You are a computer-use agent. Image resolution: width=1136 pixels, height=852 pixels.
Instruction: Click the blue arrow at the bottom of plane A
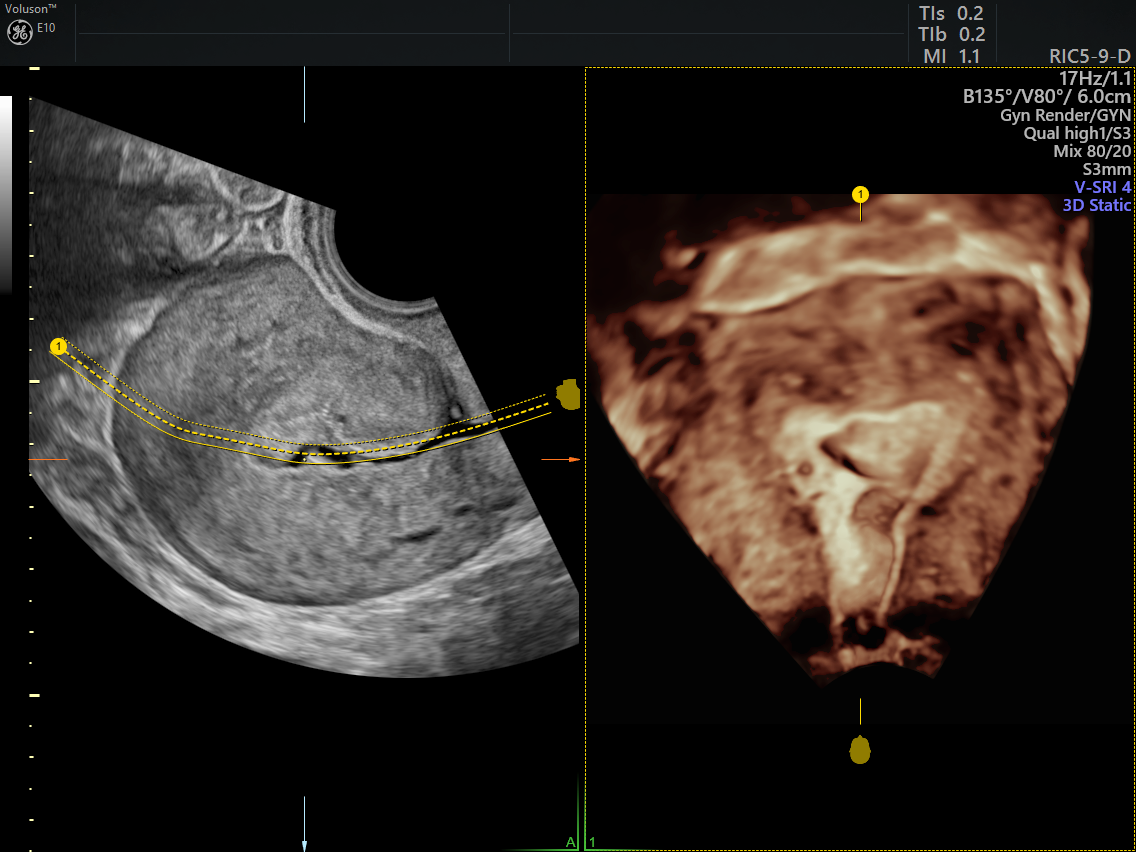click(304, 818)
